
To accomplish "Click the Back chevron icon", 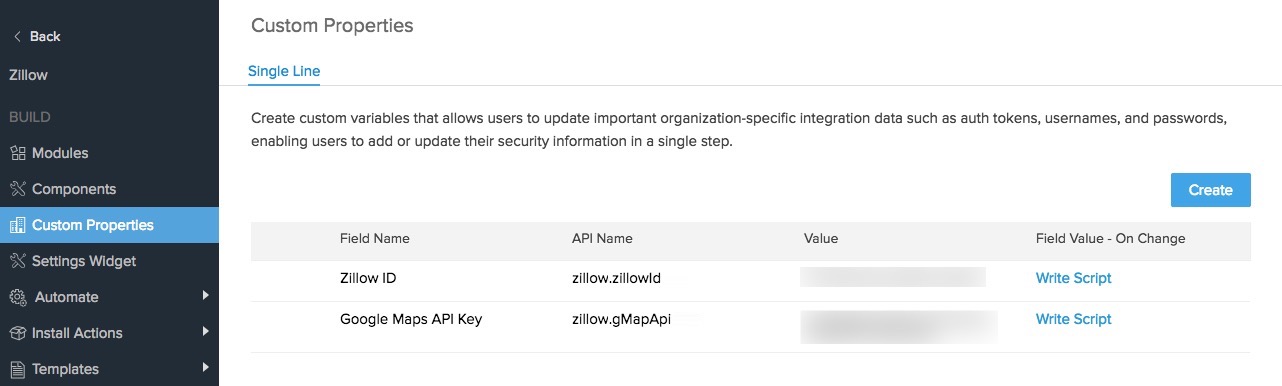I will [x=16, y=36].
